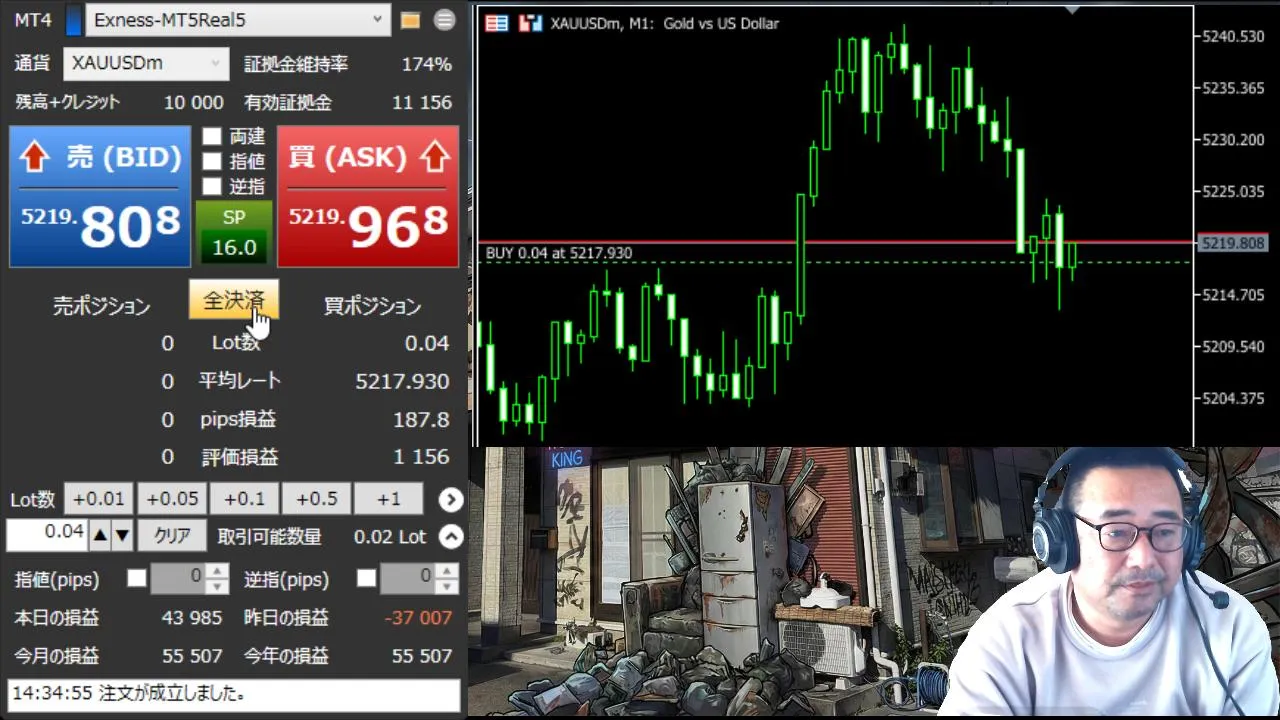Click the buy Lot数 value 0.04
This screenshot has width=1280, height=720.
tap(427, 343)
